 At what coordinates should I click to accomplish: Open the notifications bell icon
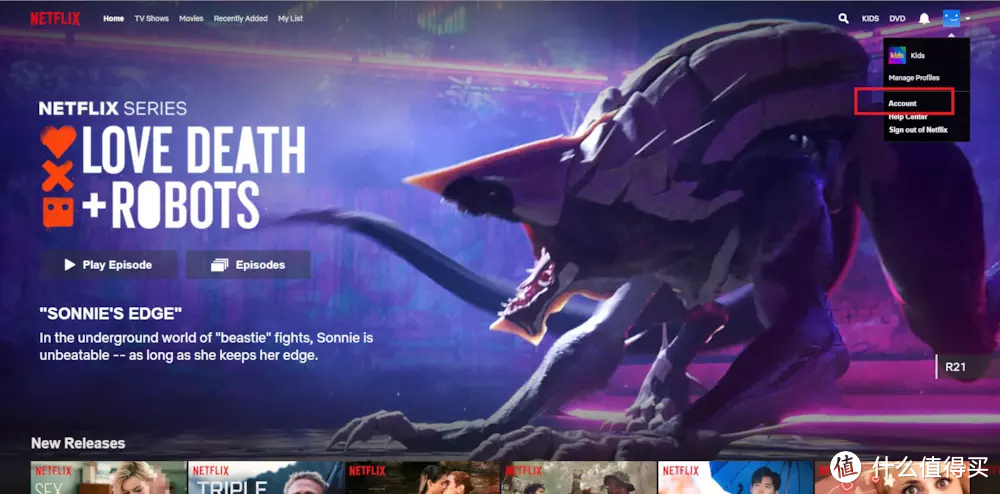click(x=924, y=18)
